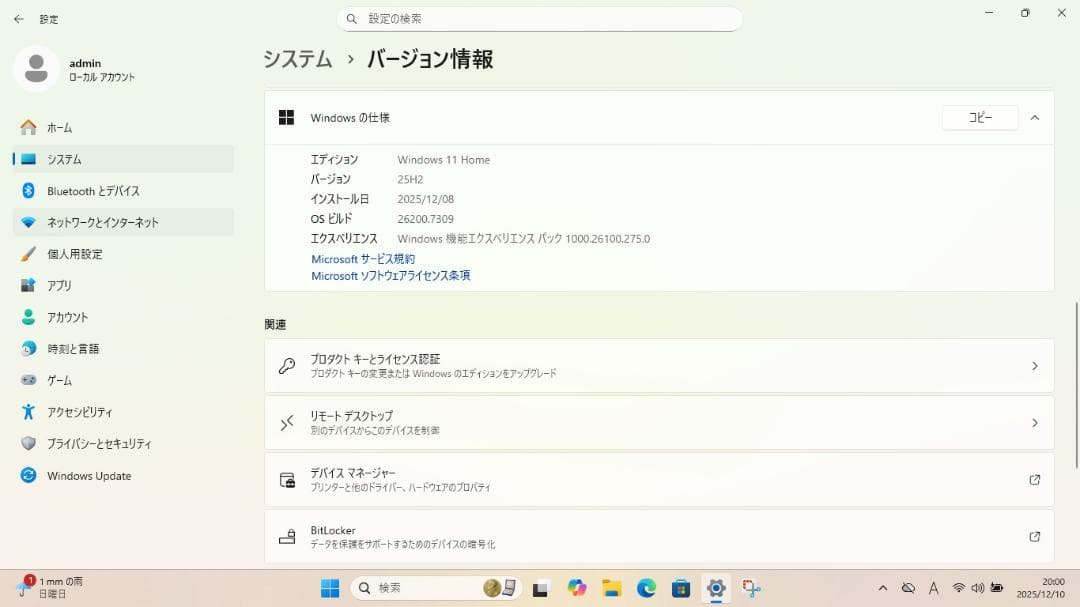Click the IME input indicator A

(933, 588)
